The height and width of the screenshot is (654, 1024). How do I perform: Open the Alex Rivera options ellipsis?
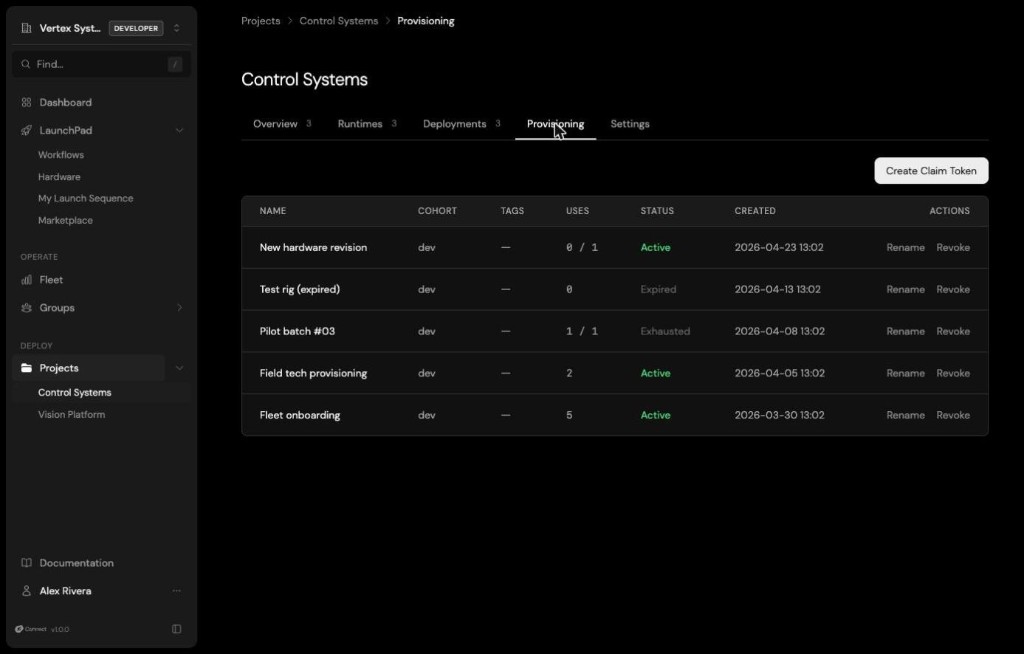coord(176,591)
